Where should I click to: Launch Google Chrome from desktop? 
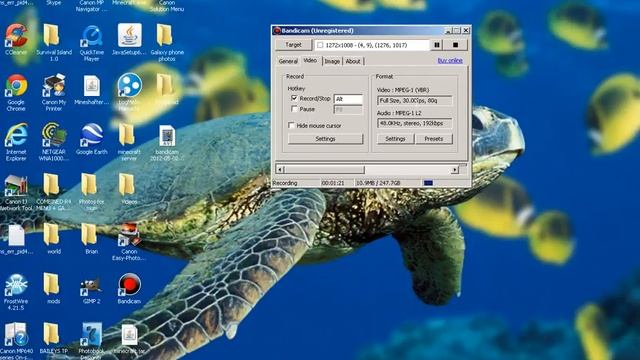click(16, 92)
